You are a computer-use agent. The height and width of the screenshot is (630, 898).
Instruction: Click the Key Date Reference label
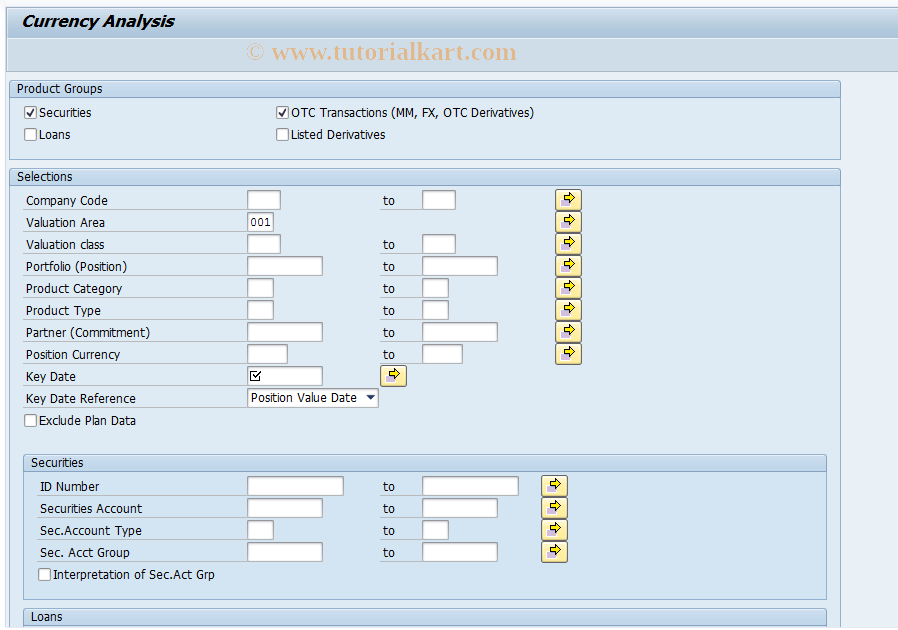(81, 399)
